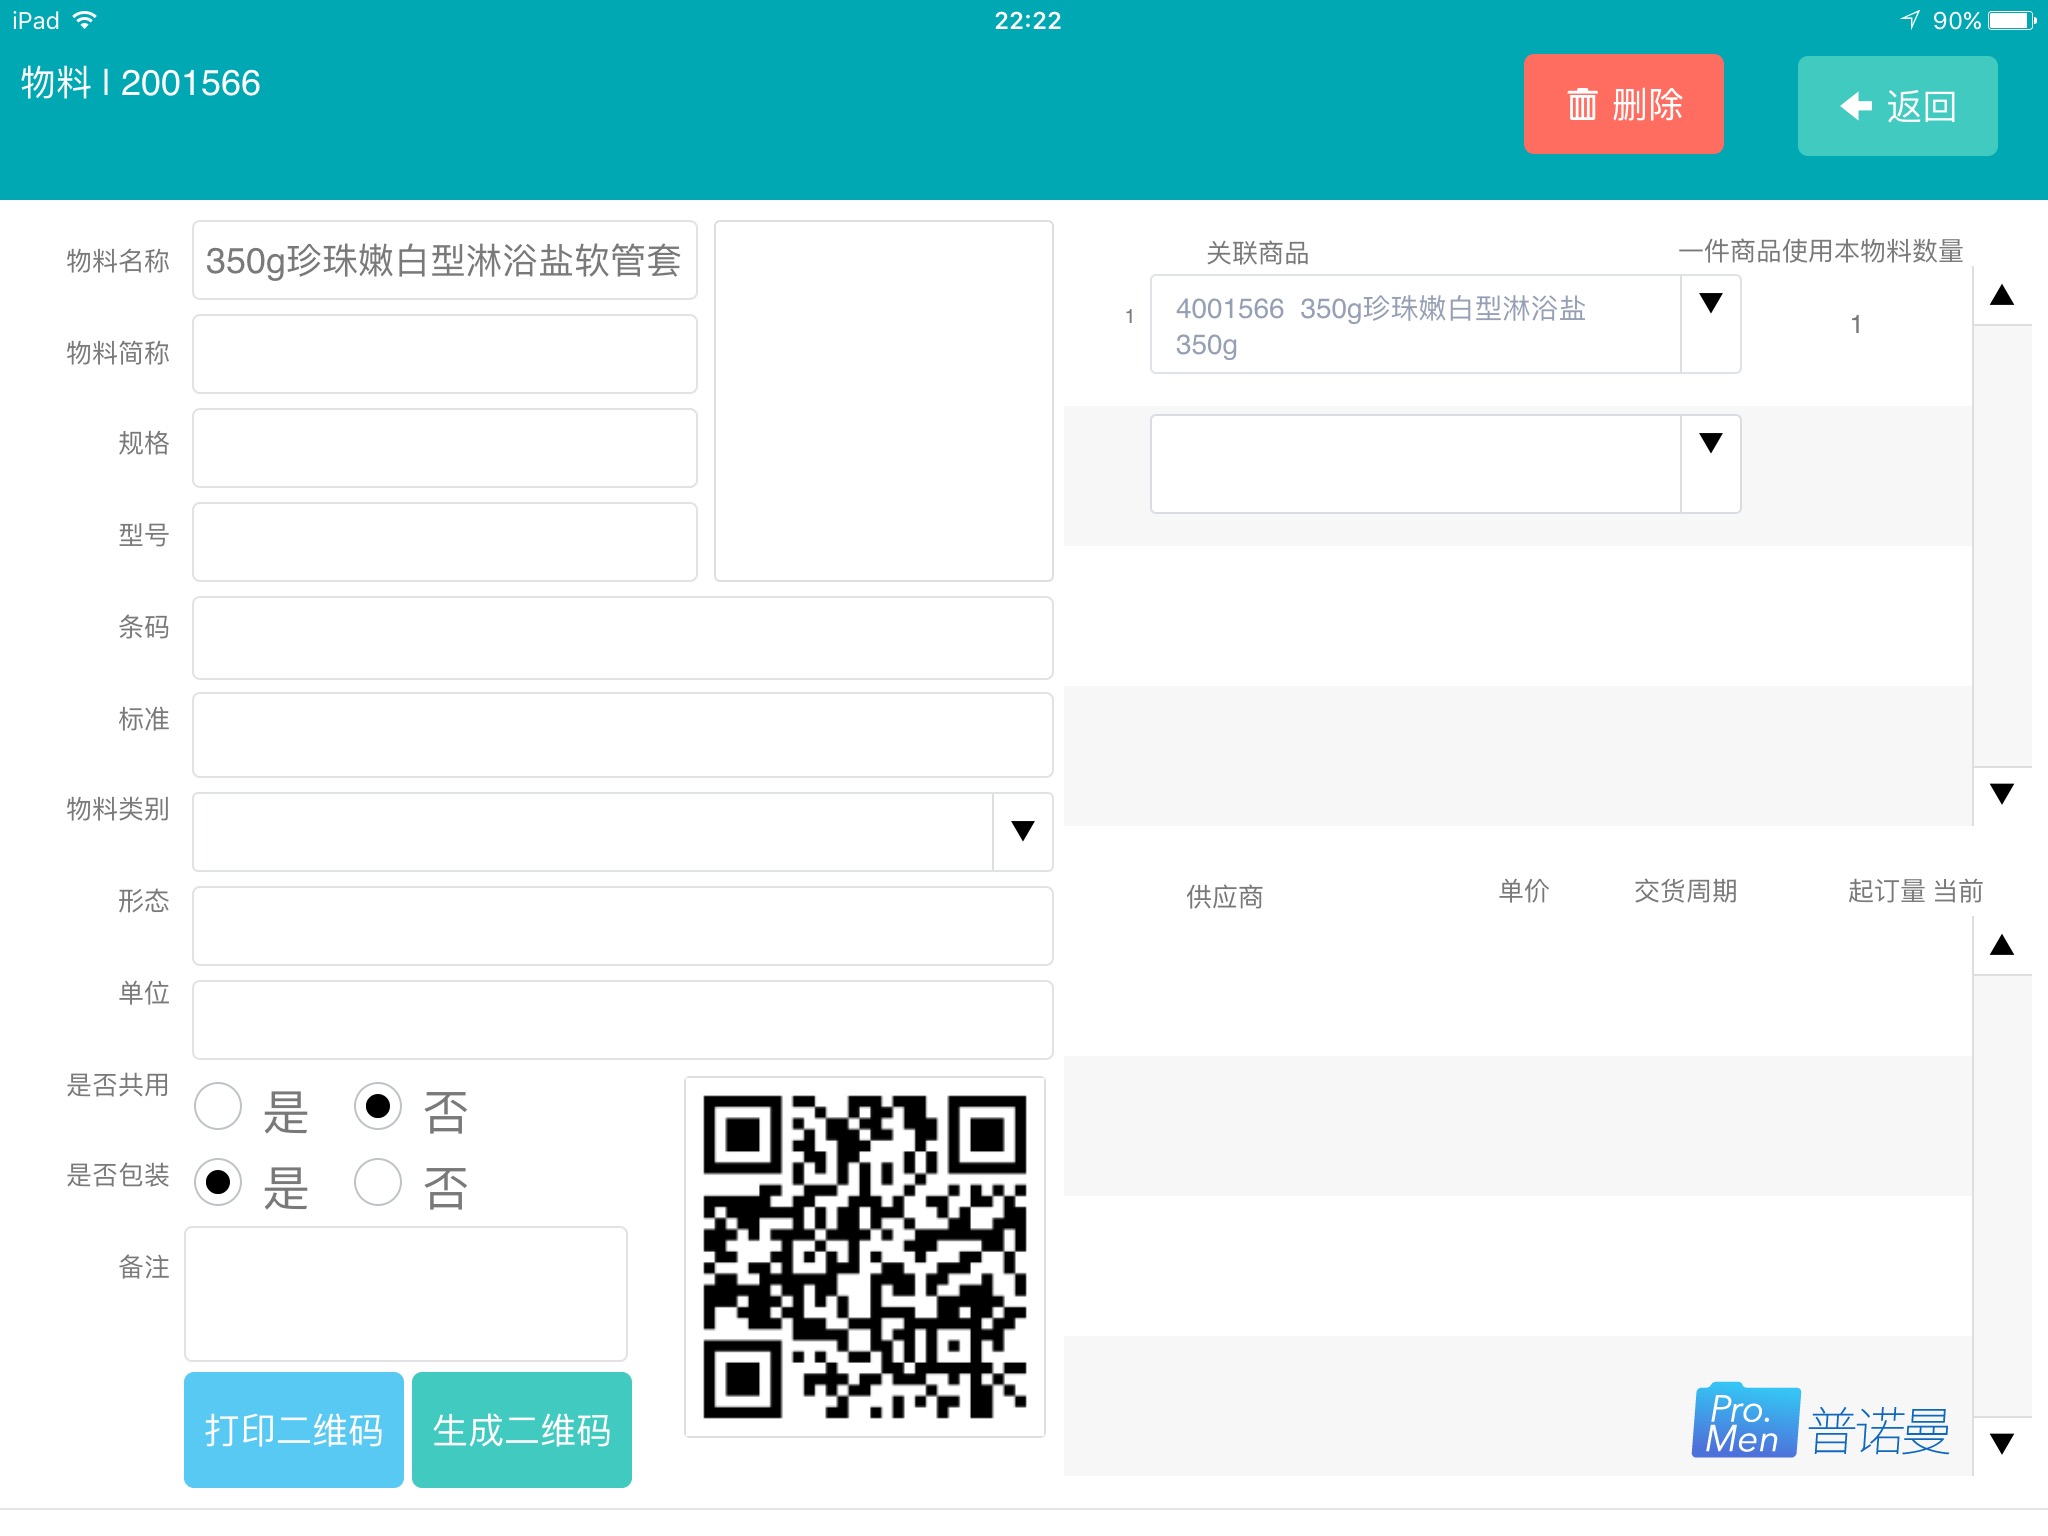Click the 标准 input field
The image size is (2048, 1536).
pos(622,735)
